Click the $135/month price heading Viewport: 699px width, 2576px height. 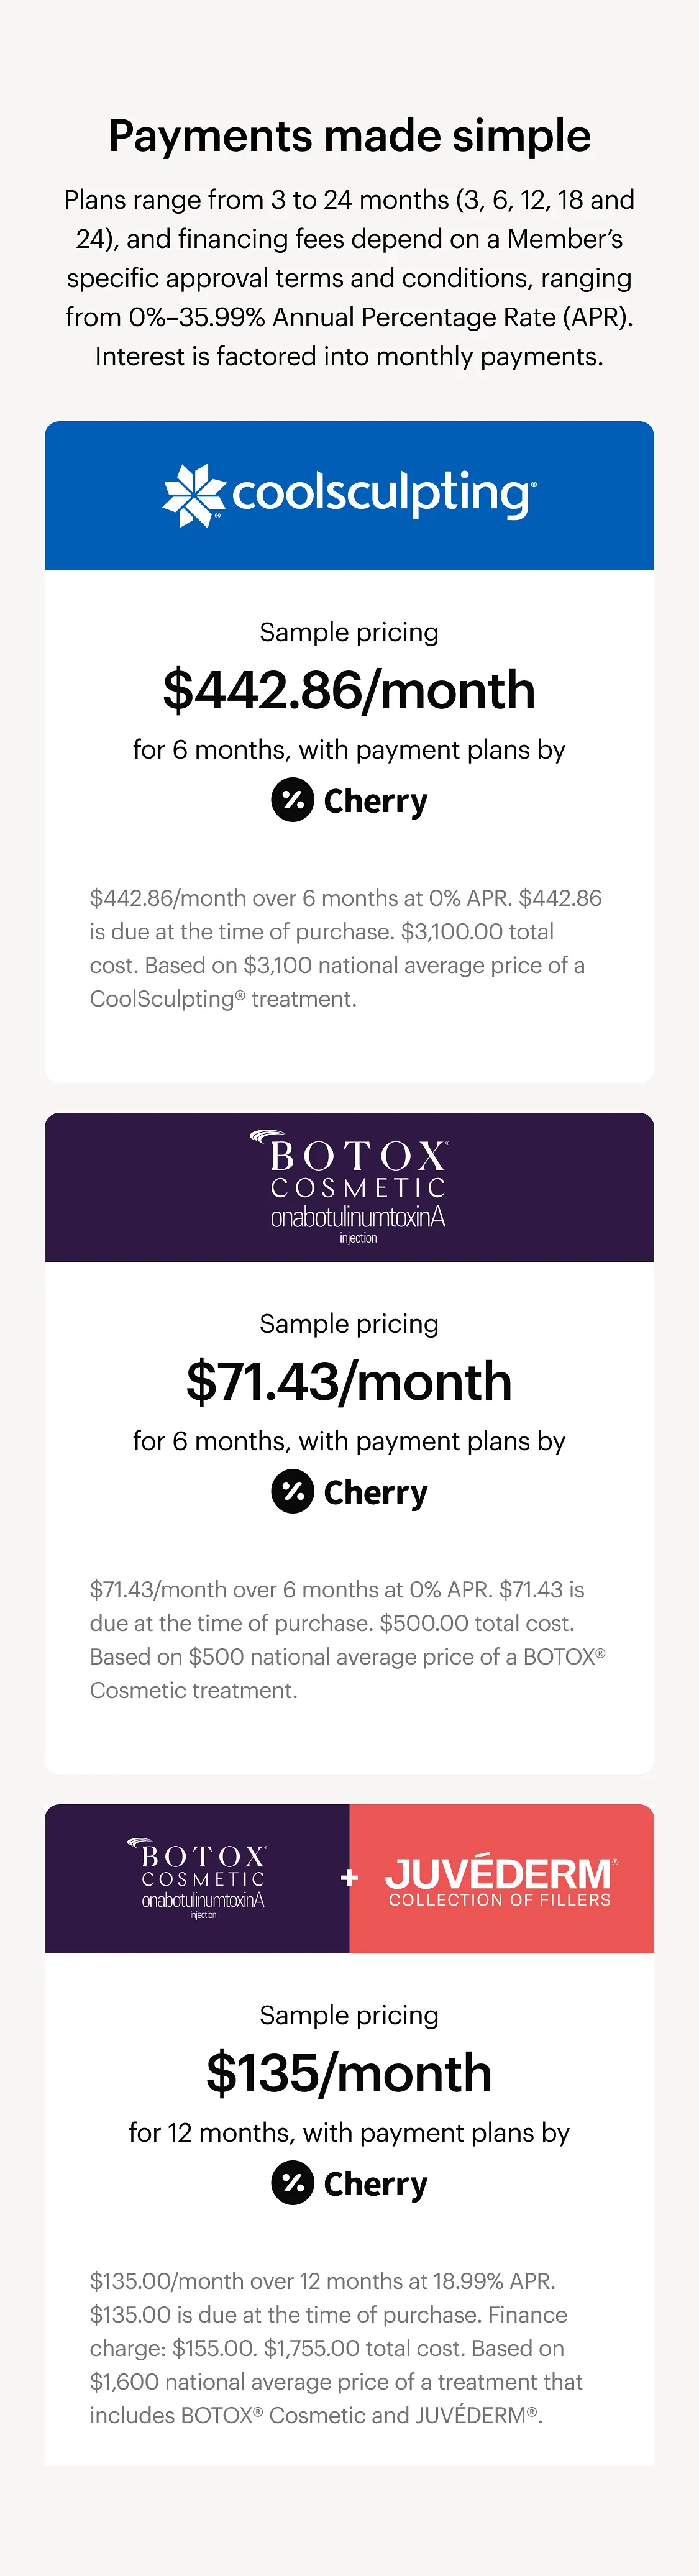pyautogui.click(x=349, y=2072)
